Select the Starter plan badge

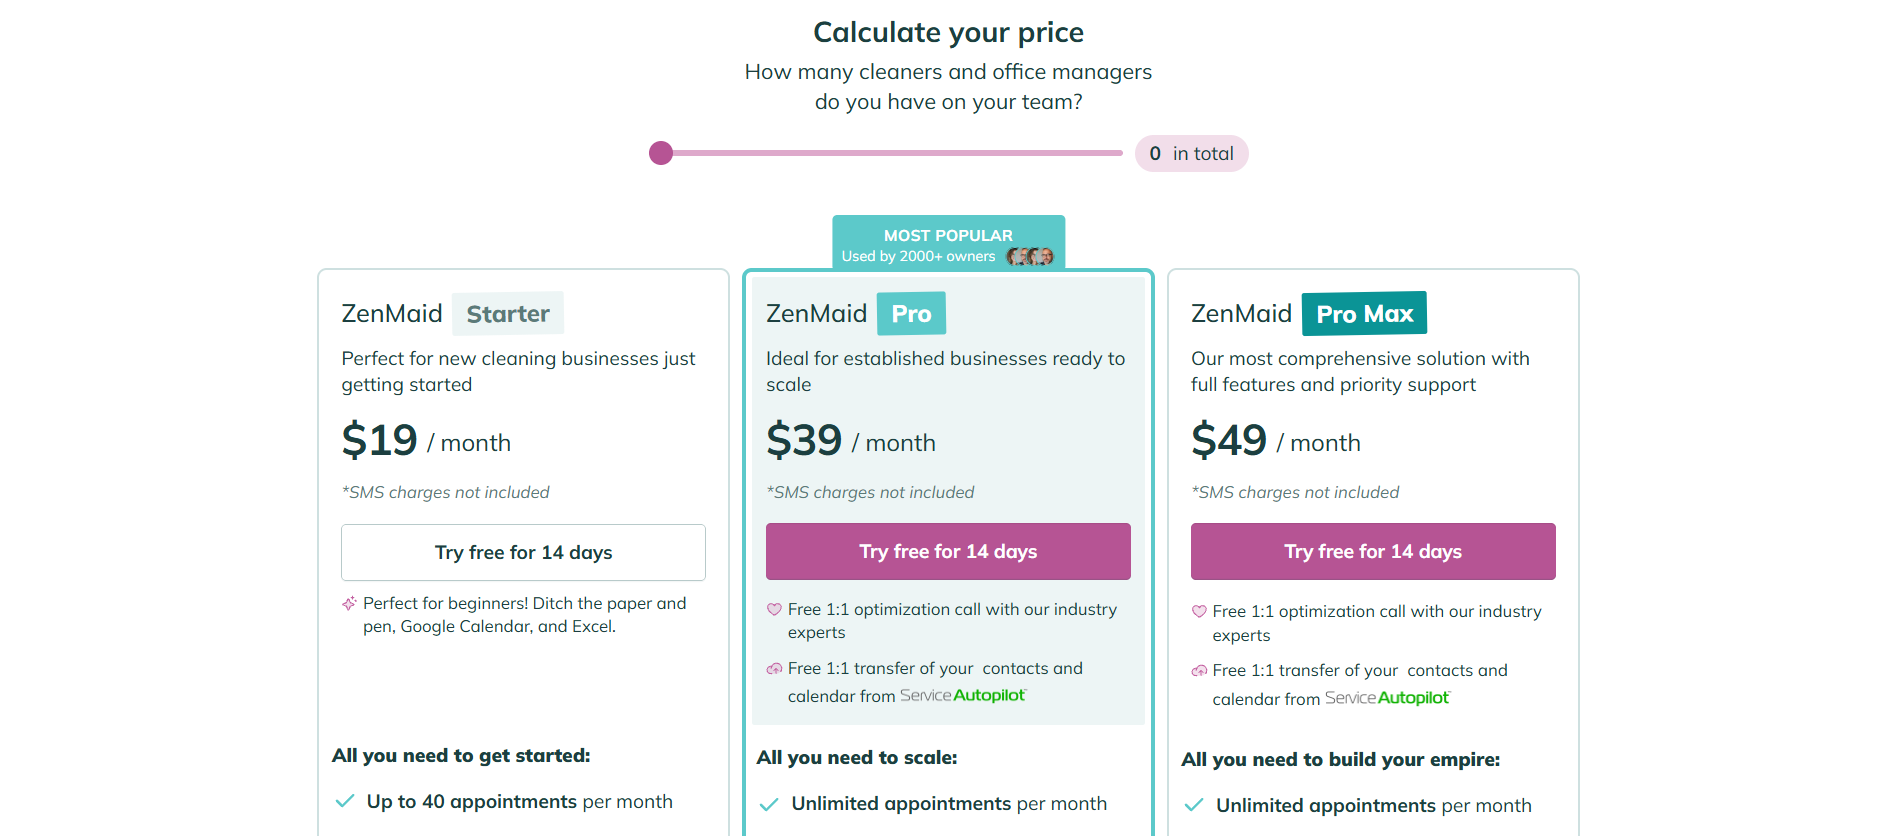[x=507, y=313]
